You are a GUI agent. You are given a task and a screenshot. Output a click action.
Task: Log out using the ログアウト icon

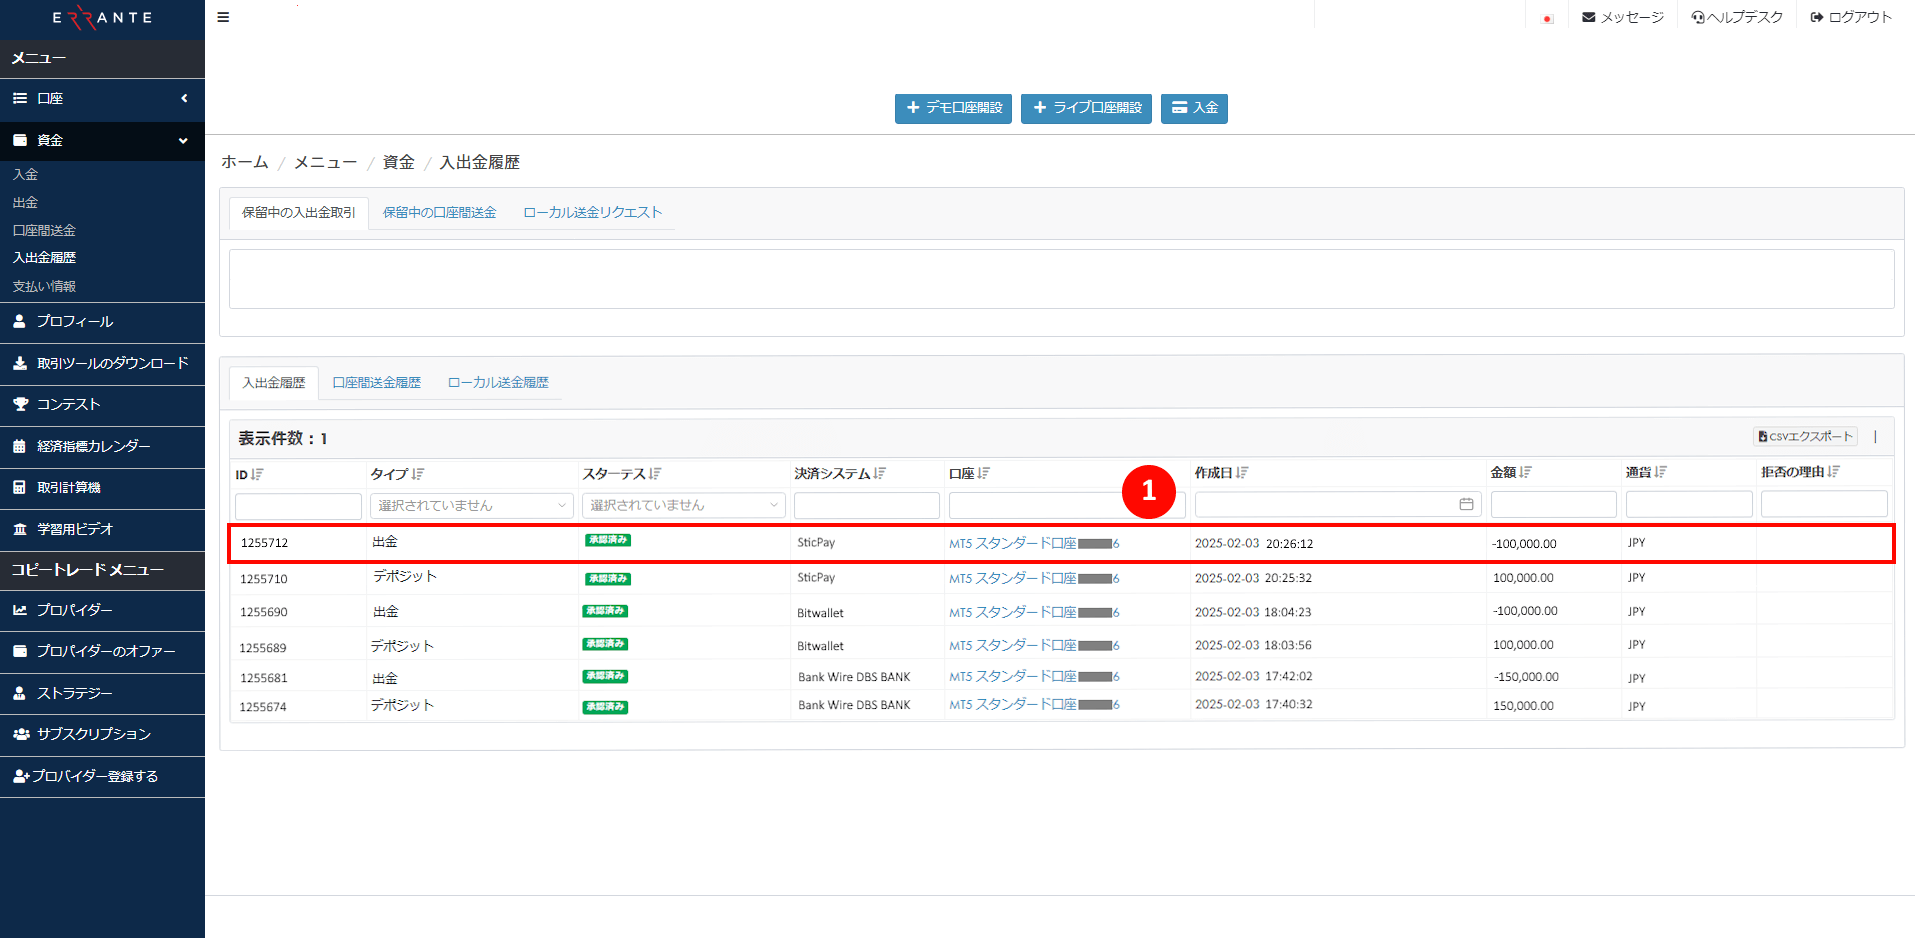pos(1816,16)
